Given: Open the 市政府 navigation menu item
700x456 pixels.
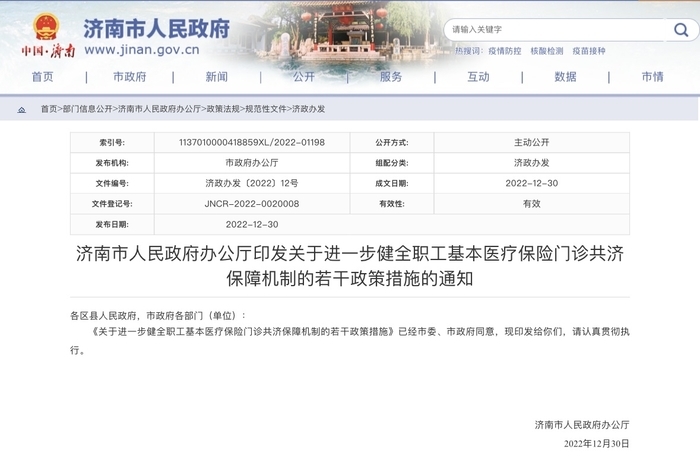Looking at the screenshot, I should click(x=130, y=77).
